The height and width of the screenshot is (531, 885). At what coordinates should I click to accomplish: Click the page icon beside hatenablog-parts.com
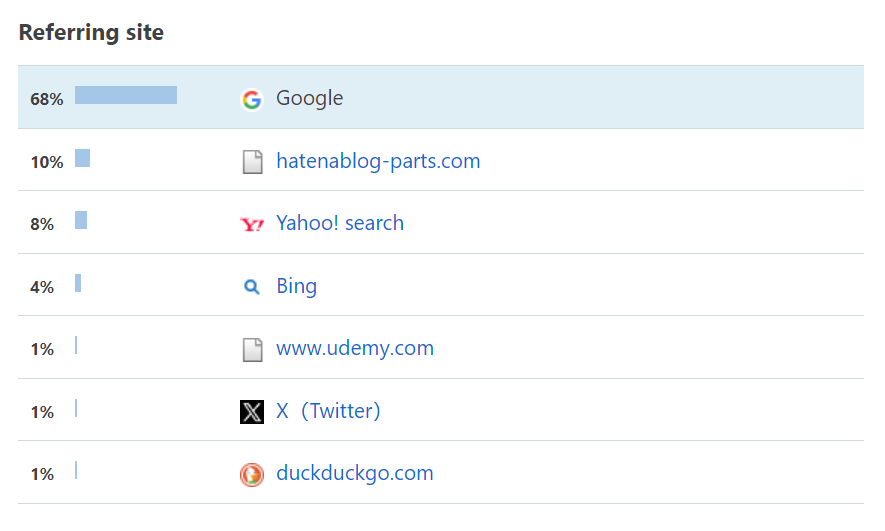(x=252, y=162)
